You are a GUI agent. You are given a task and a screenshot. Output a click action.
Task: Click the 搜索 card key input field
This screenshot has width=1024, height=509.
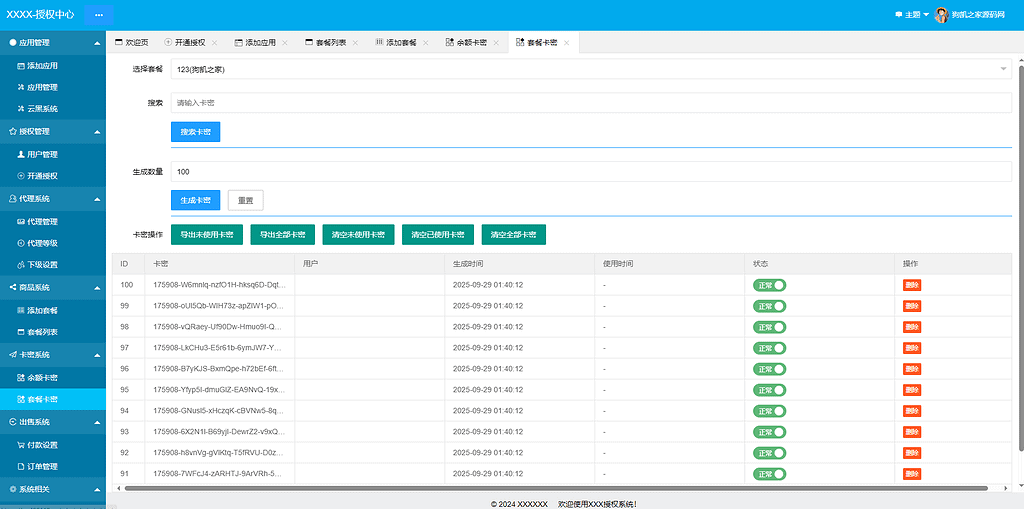(x=591, y=103)
